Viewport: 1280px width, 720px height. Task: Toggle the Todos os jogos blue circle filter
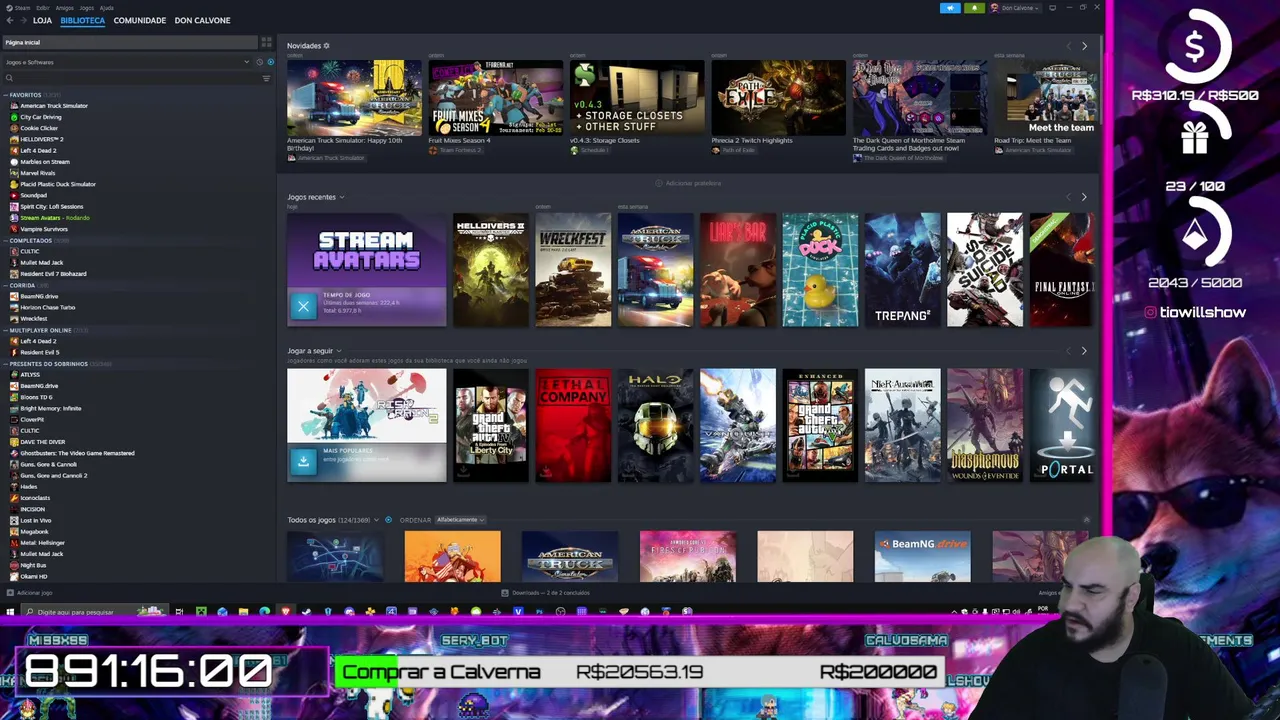389,520
